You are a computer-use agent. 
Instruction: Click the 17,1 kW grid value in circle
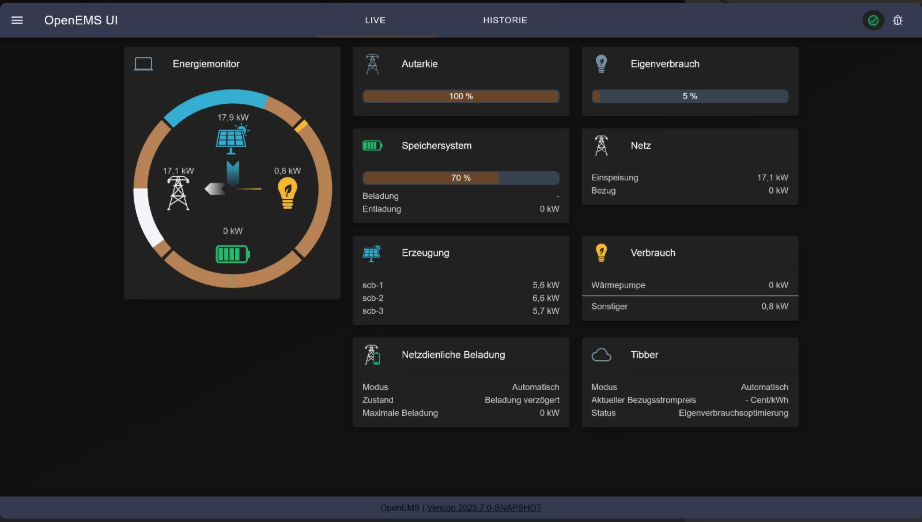(178, 171)
